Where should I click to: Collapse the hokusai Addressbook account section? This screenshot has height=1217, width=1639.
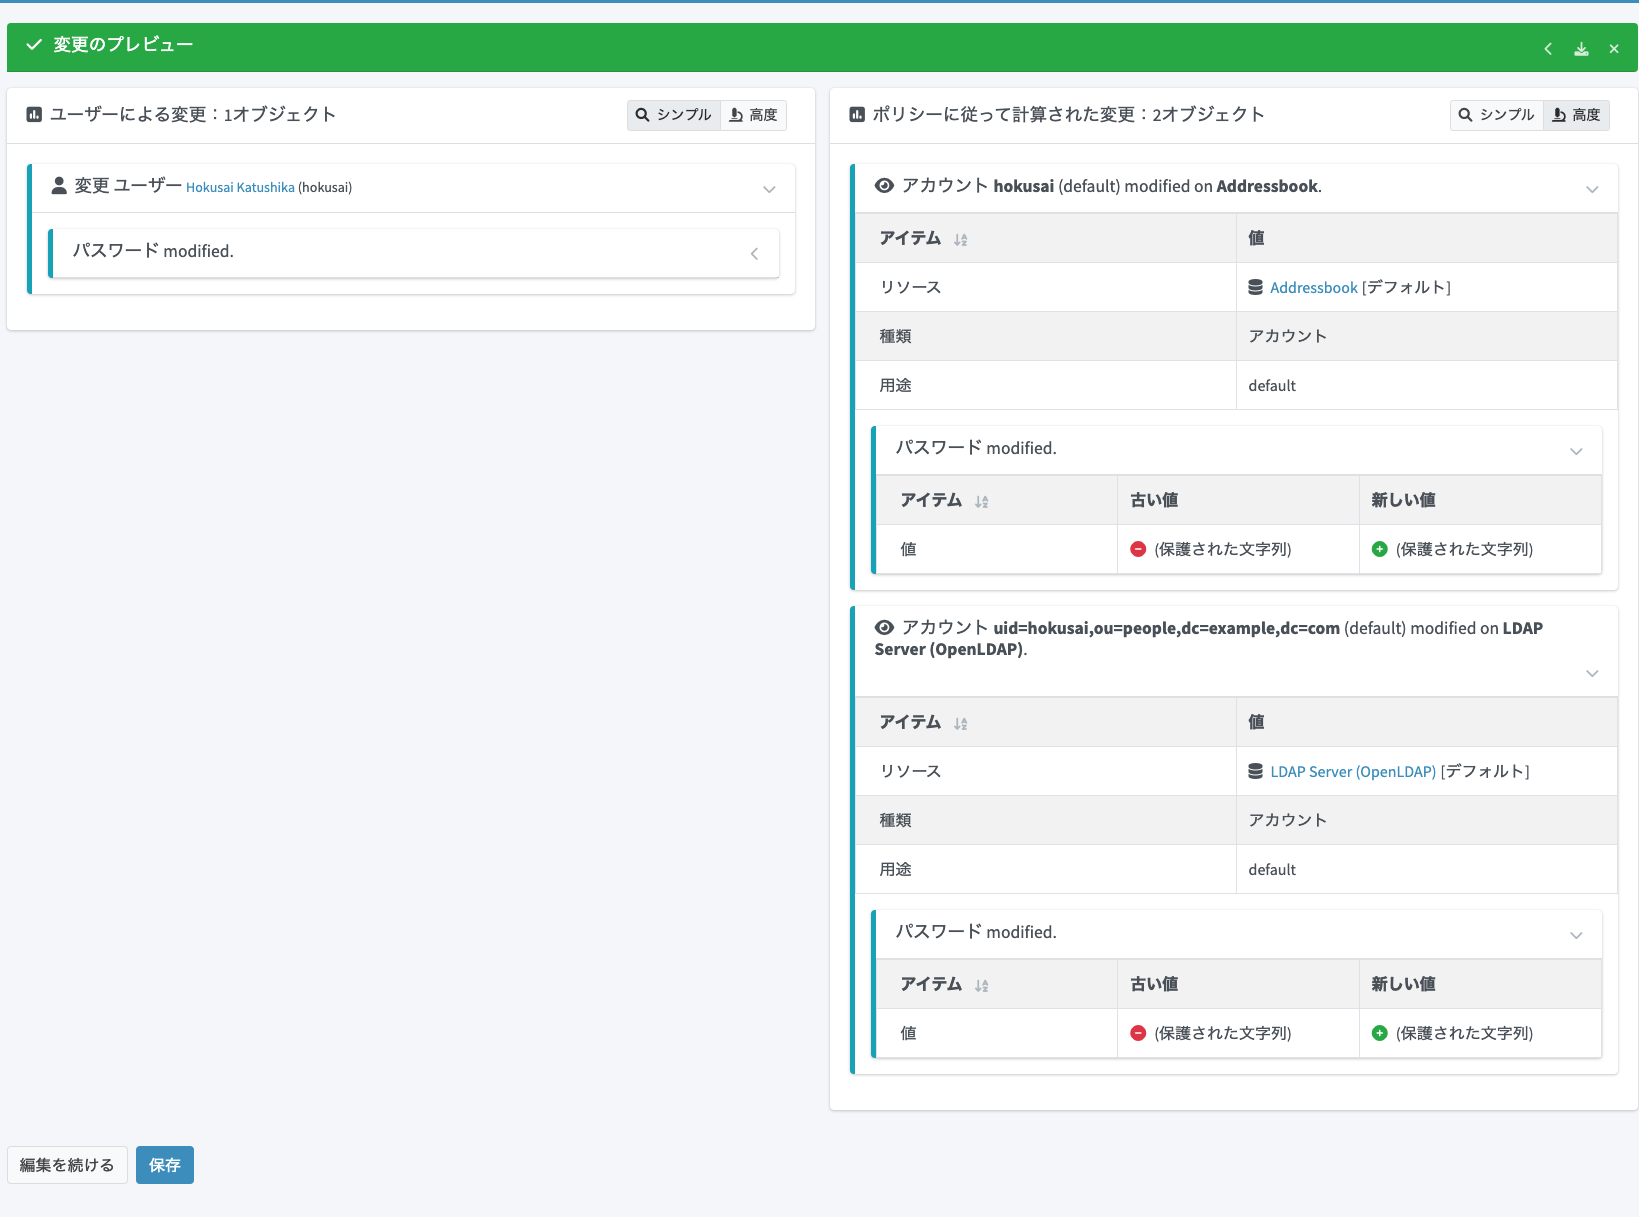(x=1592, y=189)
